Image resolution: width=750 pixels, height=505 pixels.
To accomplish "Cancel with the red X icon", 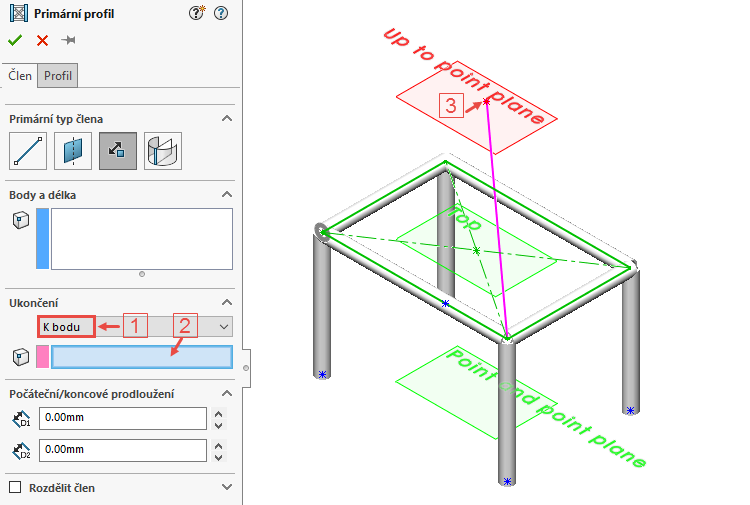I will tap(43, 40).
